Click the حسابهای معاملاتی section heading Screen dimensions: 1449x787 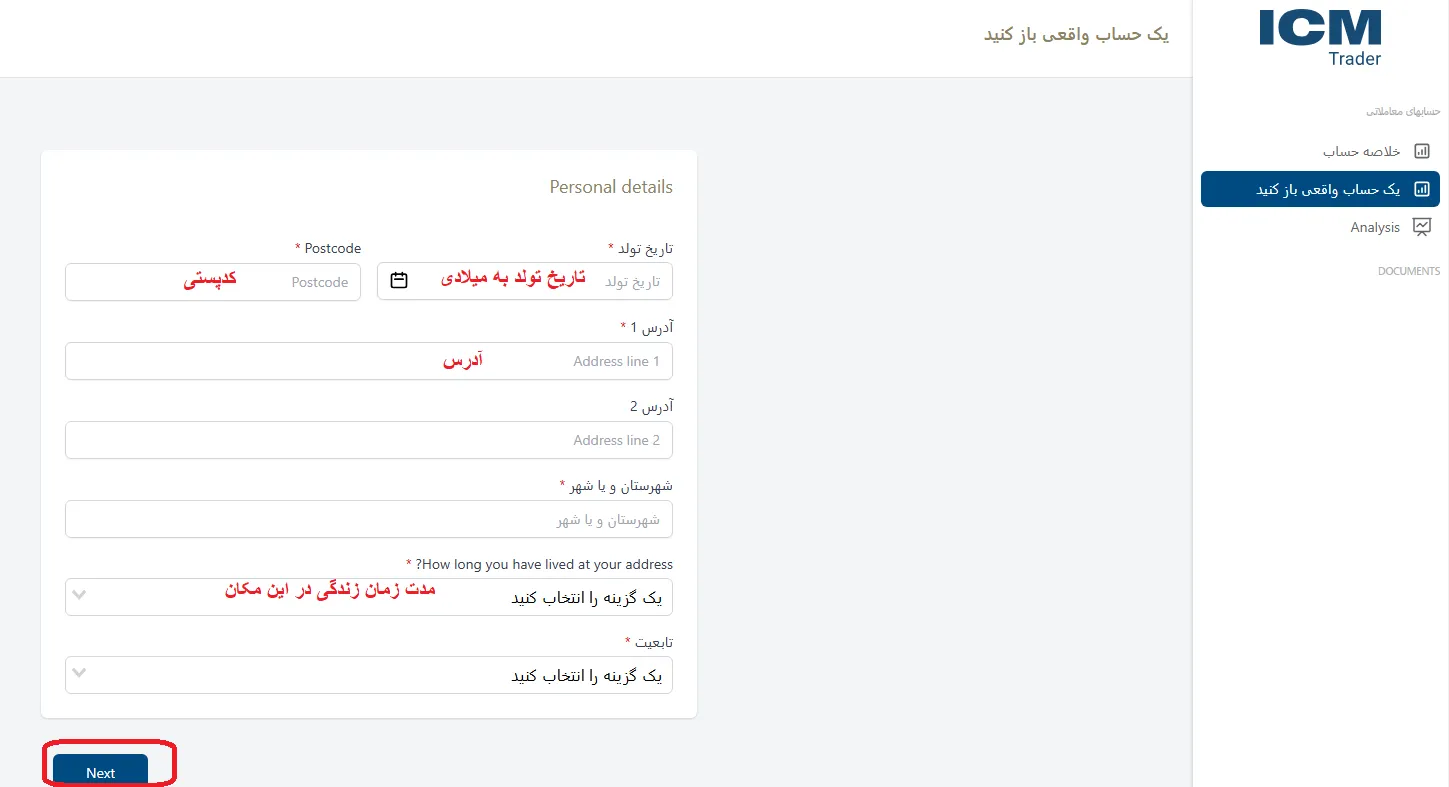tap(1404, 111)
